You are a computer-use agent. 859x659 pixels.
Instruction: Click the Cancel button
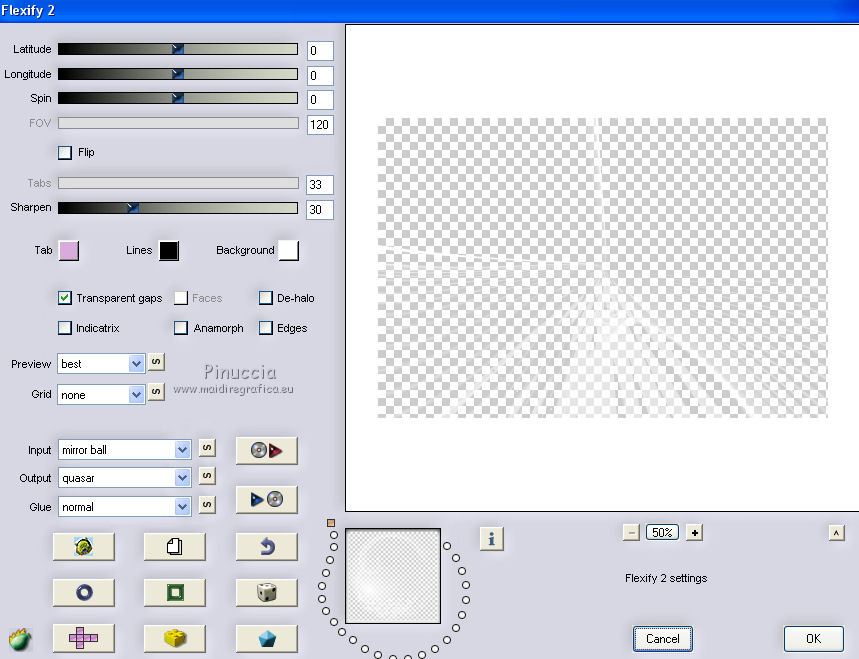[662, 639]
